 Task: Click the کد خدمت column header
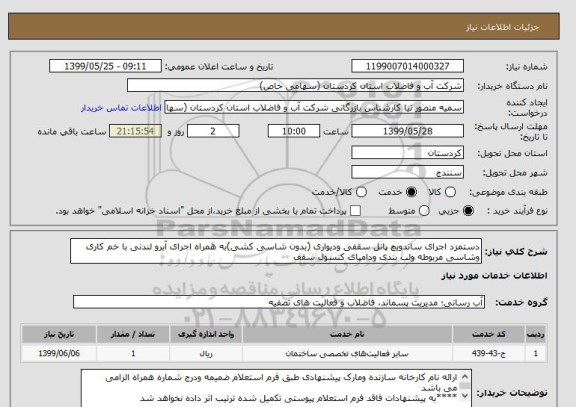click(489, 334)
